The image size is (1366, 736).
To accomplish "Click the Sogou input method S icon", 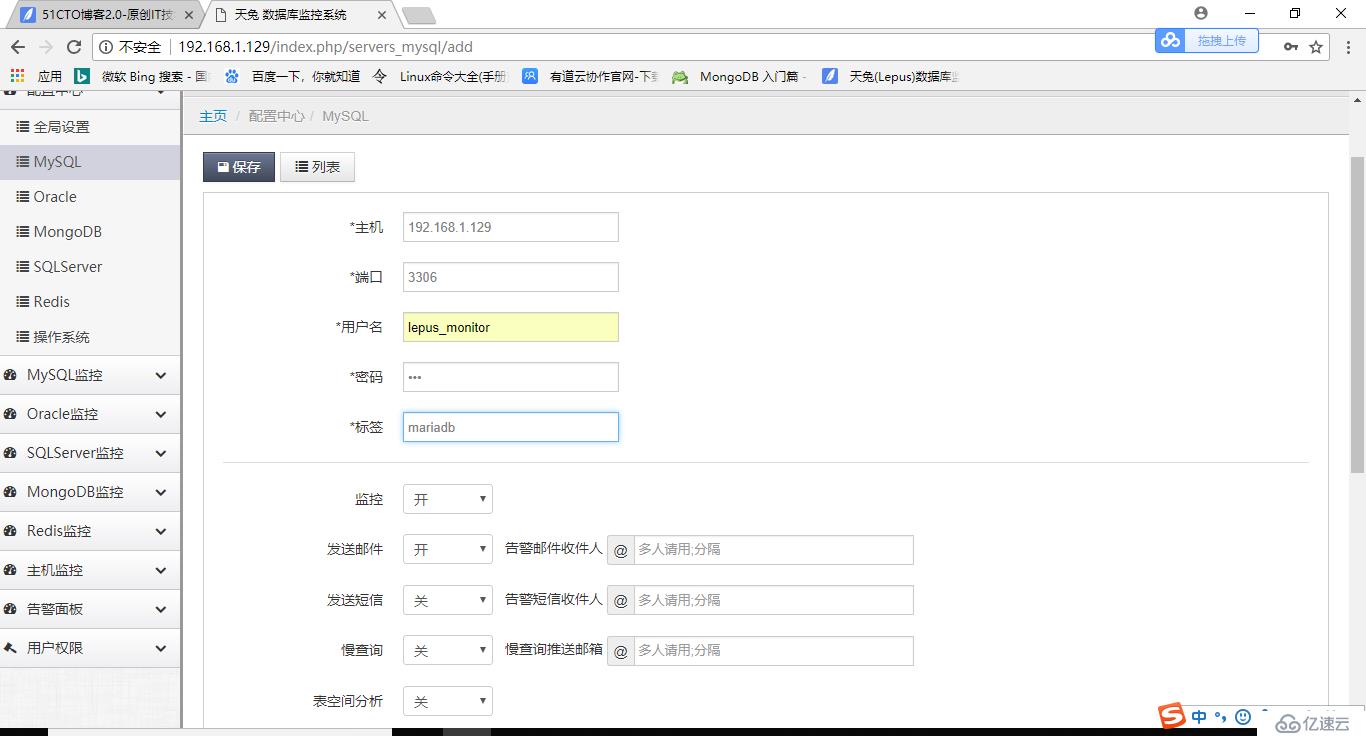I will point(1172,716).
